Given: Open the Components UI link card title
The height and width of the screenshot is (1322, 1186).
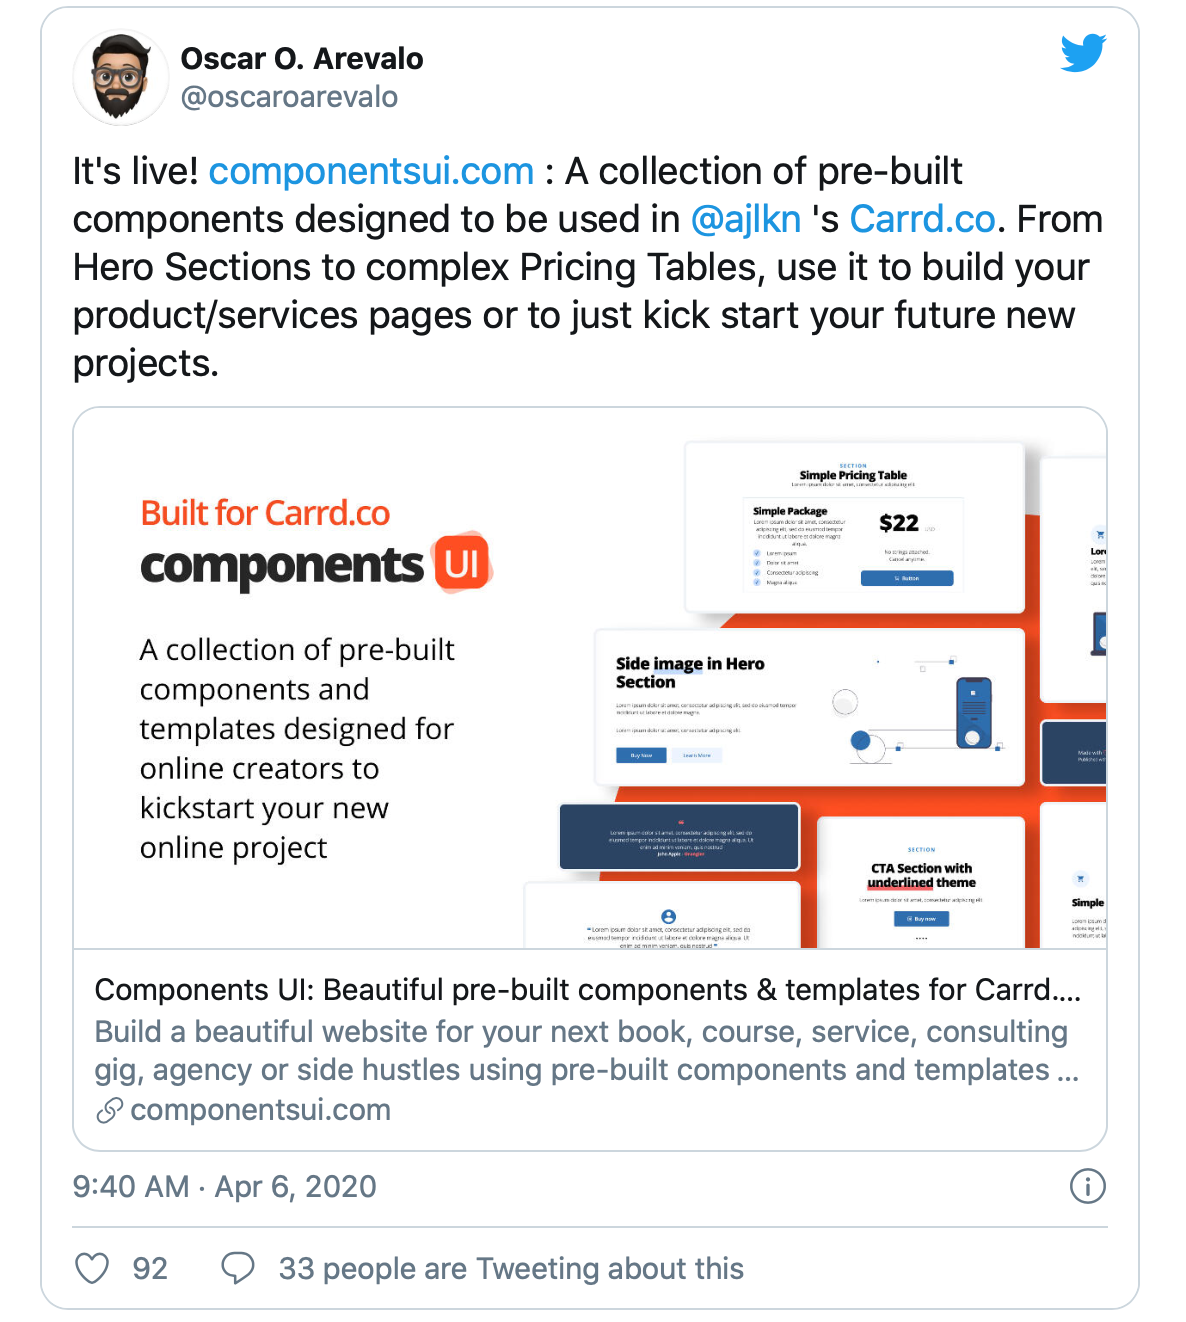Looking at the screenshot, I should pos(588,990).
